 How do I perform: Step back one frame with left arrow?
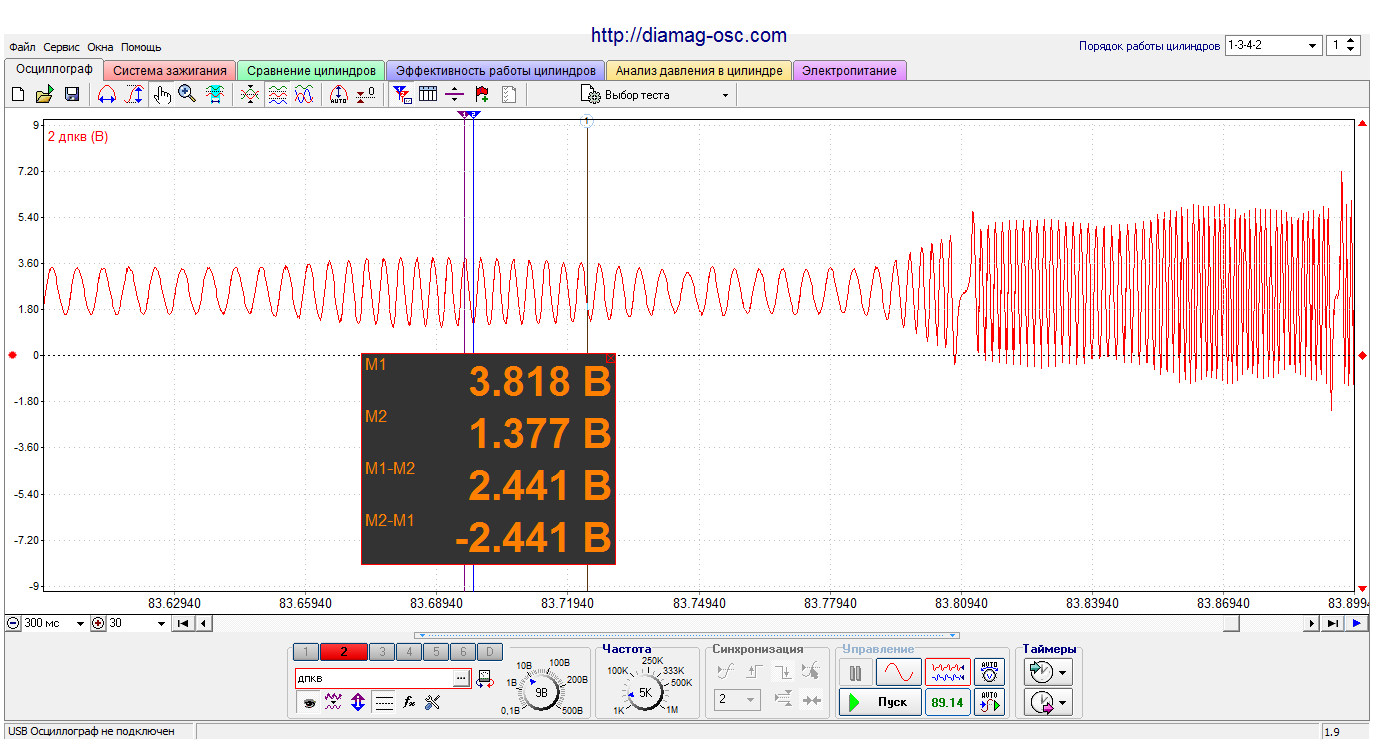(203, 623)
